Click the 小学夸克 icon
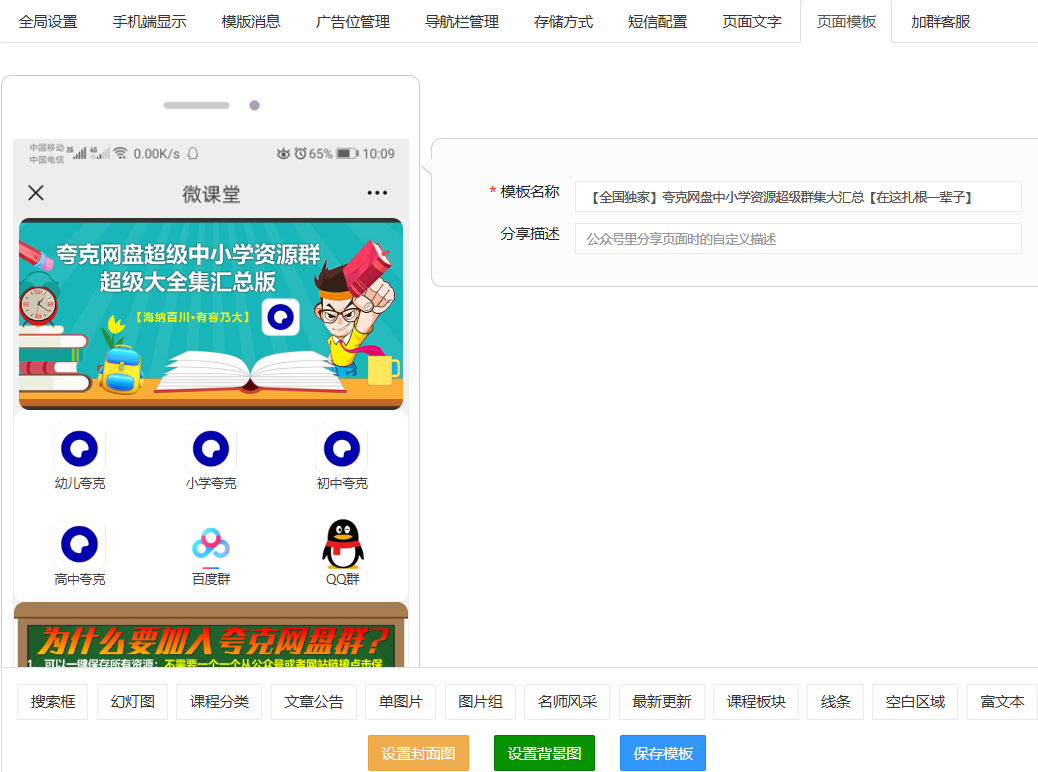Screen dimensions: 1038x772 click(210, 451)
